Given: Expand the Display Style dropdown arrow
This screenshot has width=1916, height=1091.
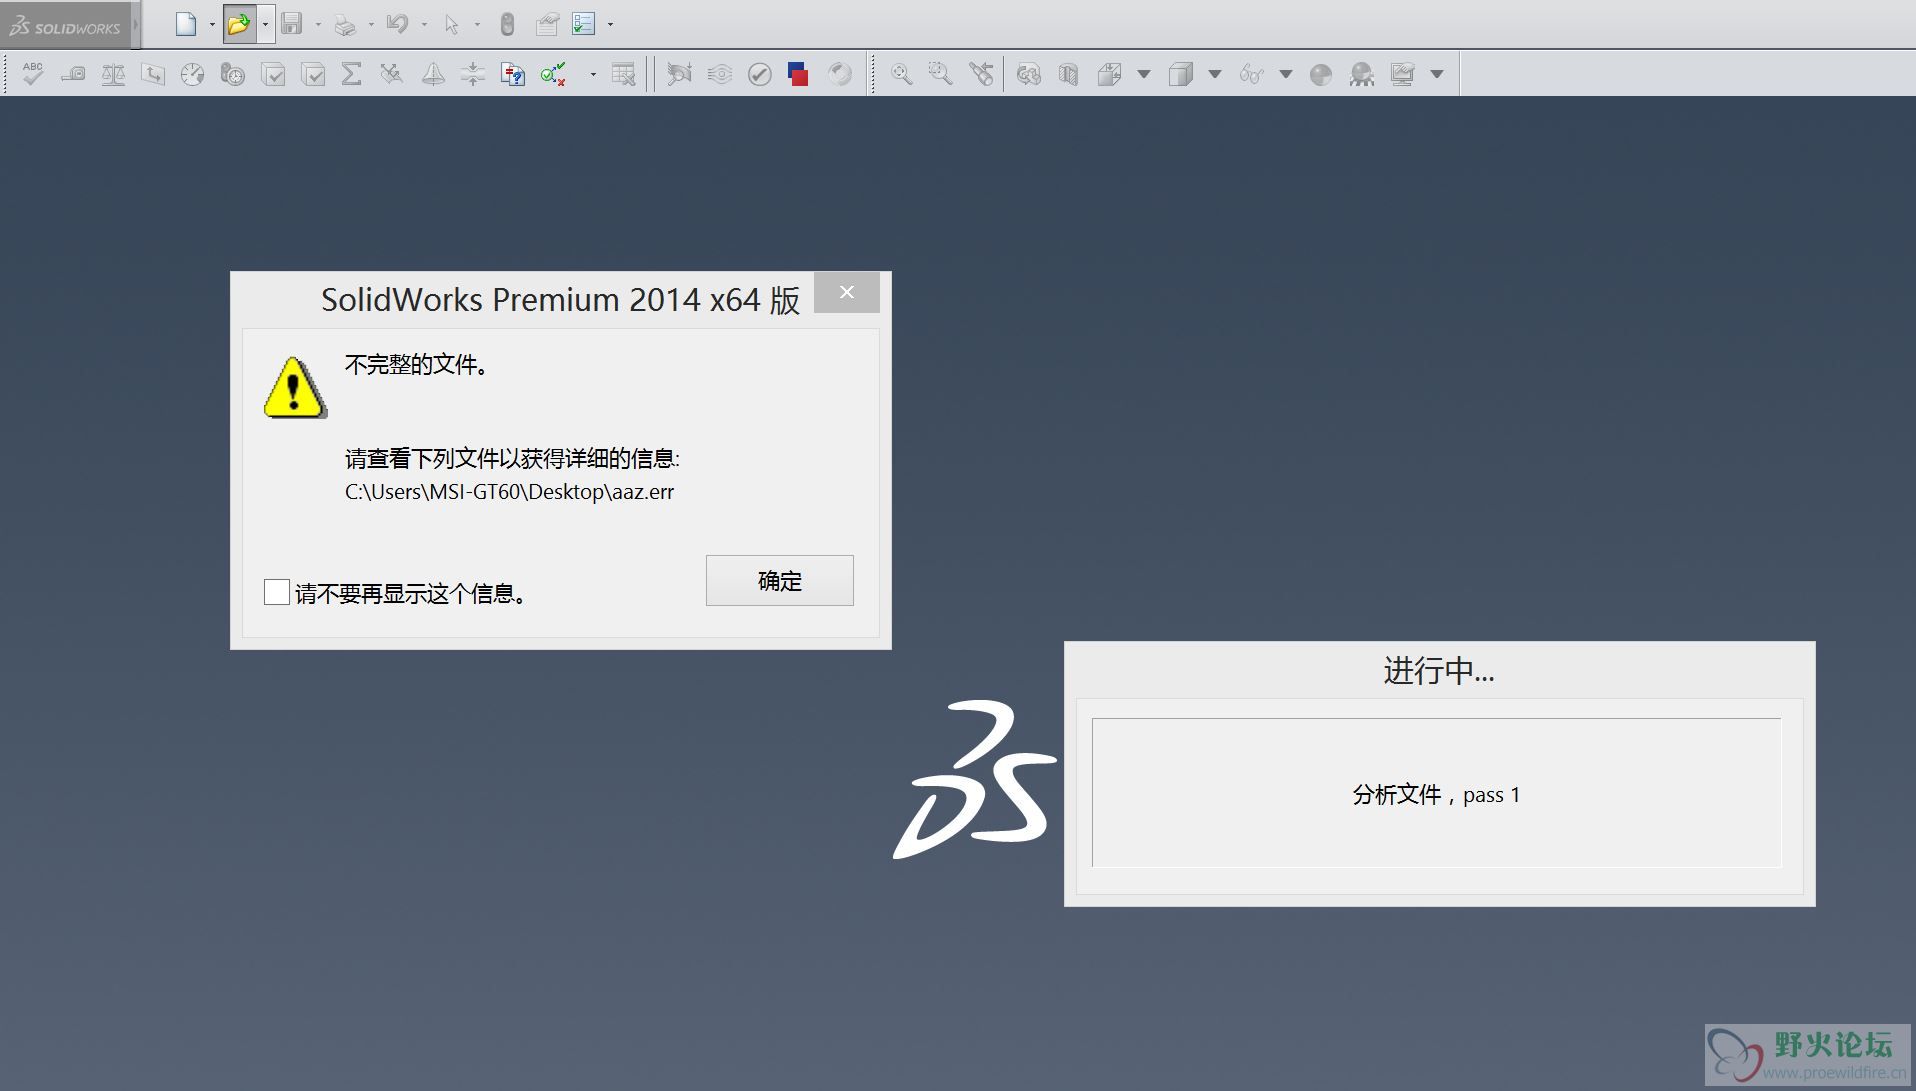Looking at the screenshot, I should (1215, 74).
